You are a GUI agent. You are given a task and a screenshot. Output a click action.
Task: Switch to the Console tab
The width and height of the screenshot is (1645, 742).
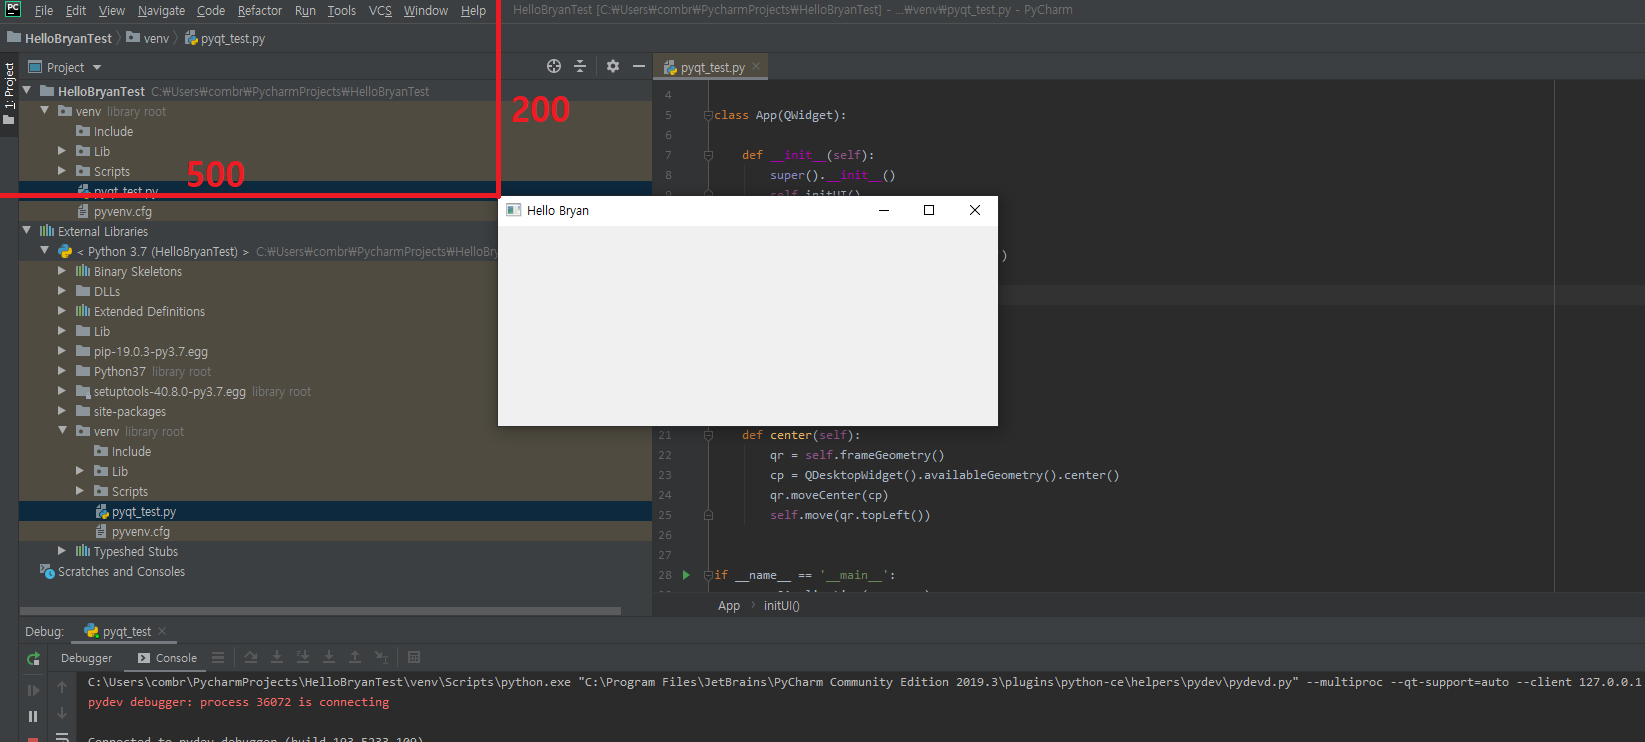[x=167, y=658]
